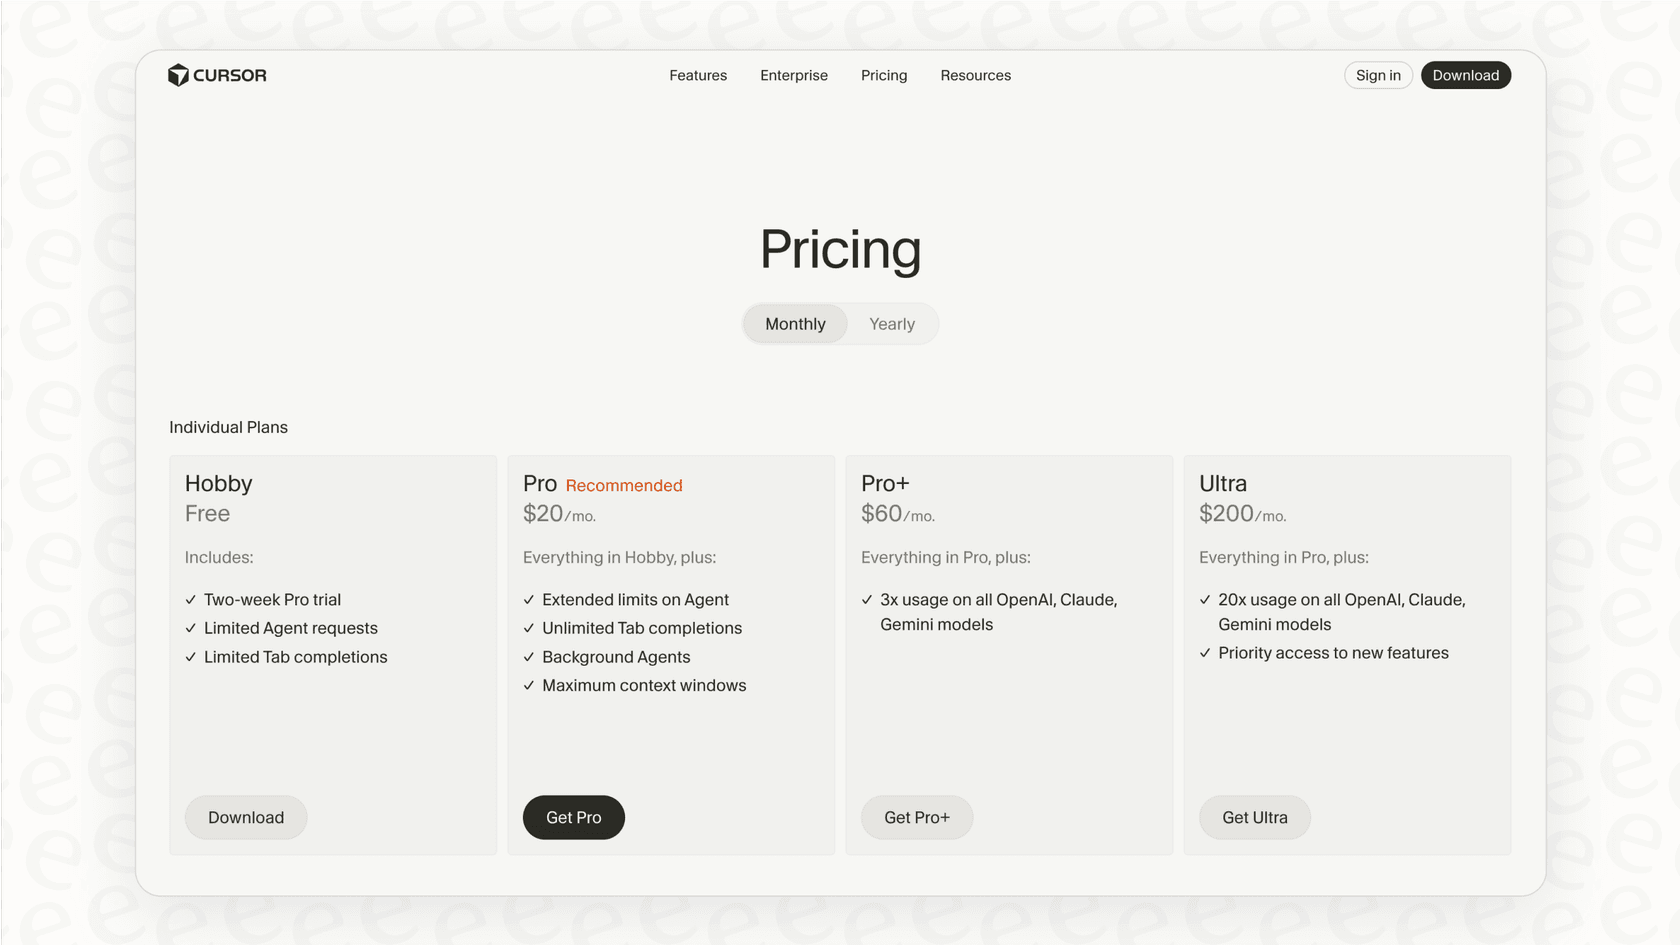
Task: Select the Pricing nav item
Action: pyautogui.click(x=883, y=75)
